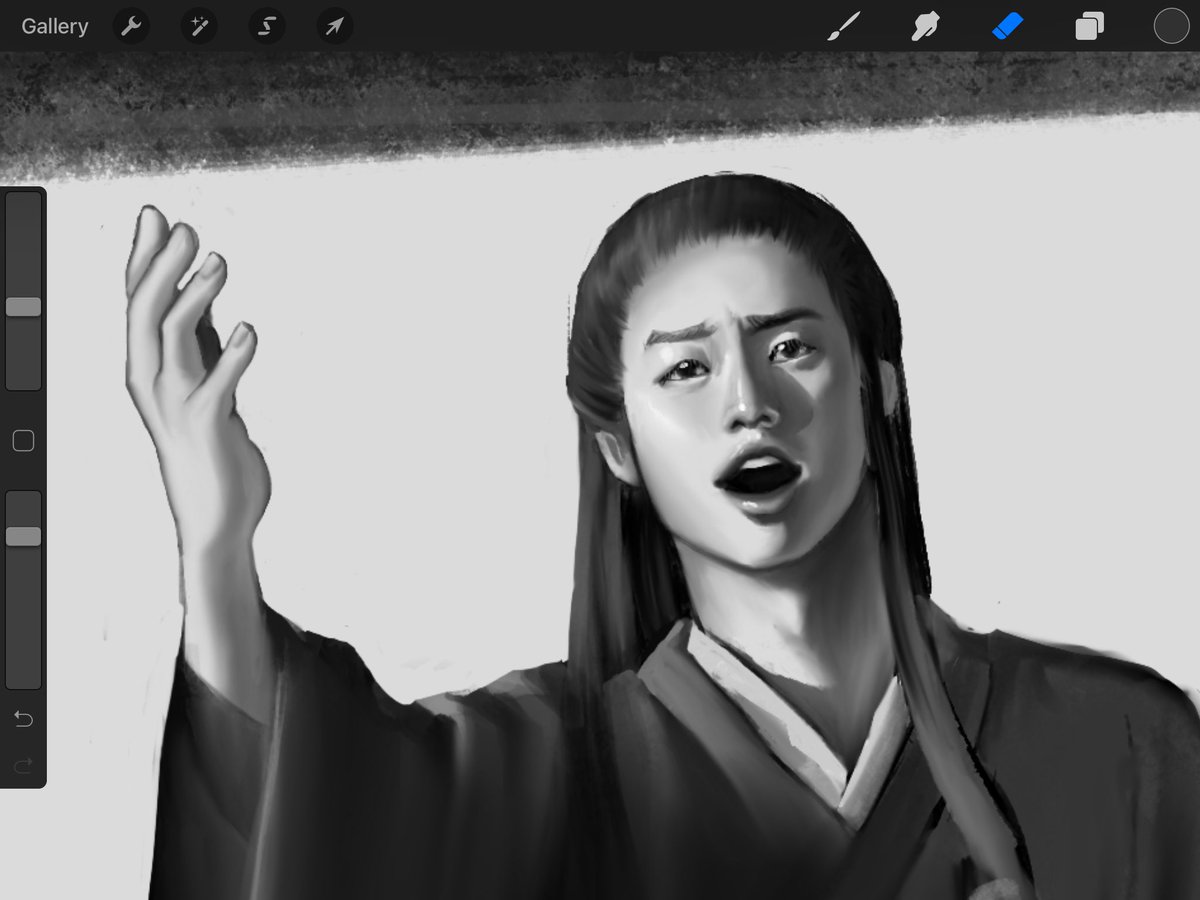Tap the square modify button in sidebar
Viewport: 1200px width, 900px height.
[23, 441]
